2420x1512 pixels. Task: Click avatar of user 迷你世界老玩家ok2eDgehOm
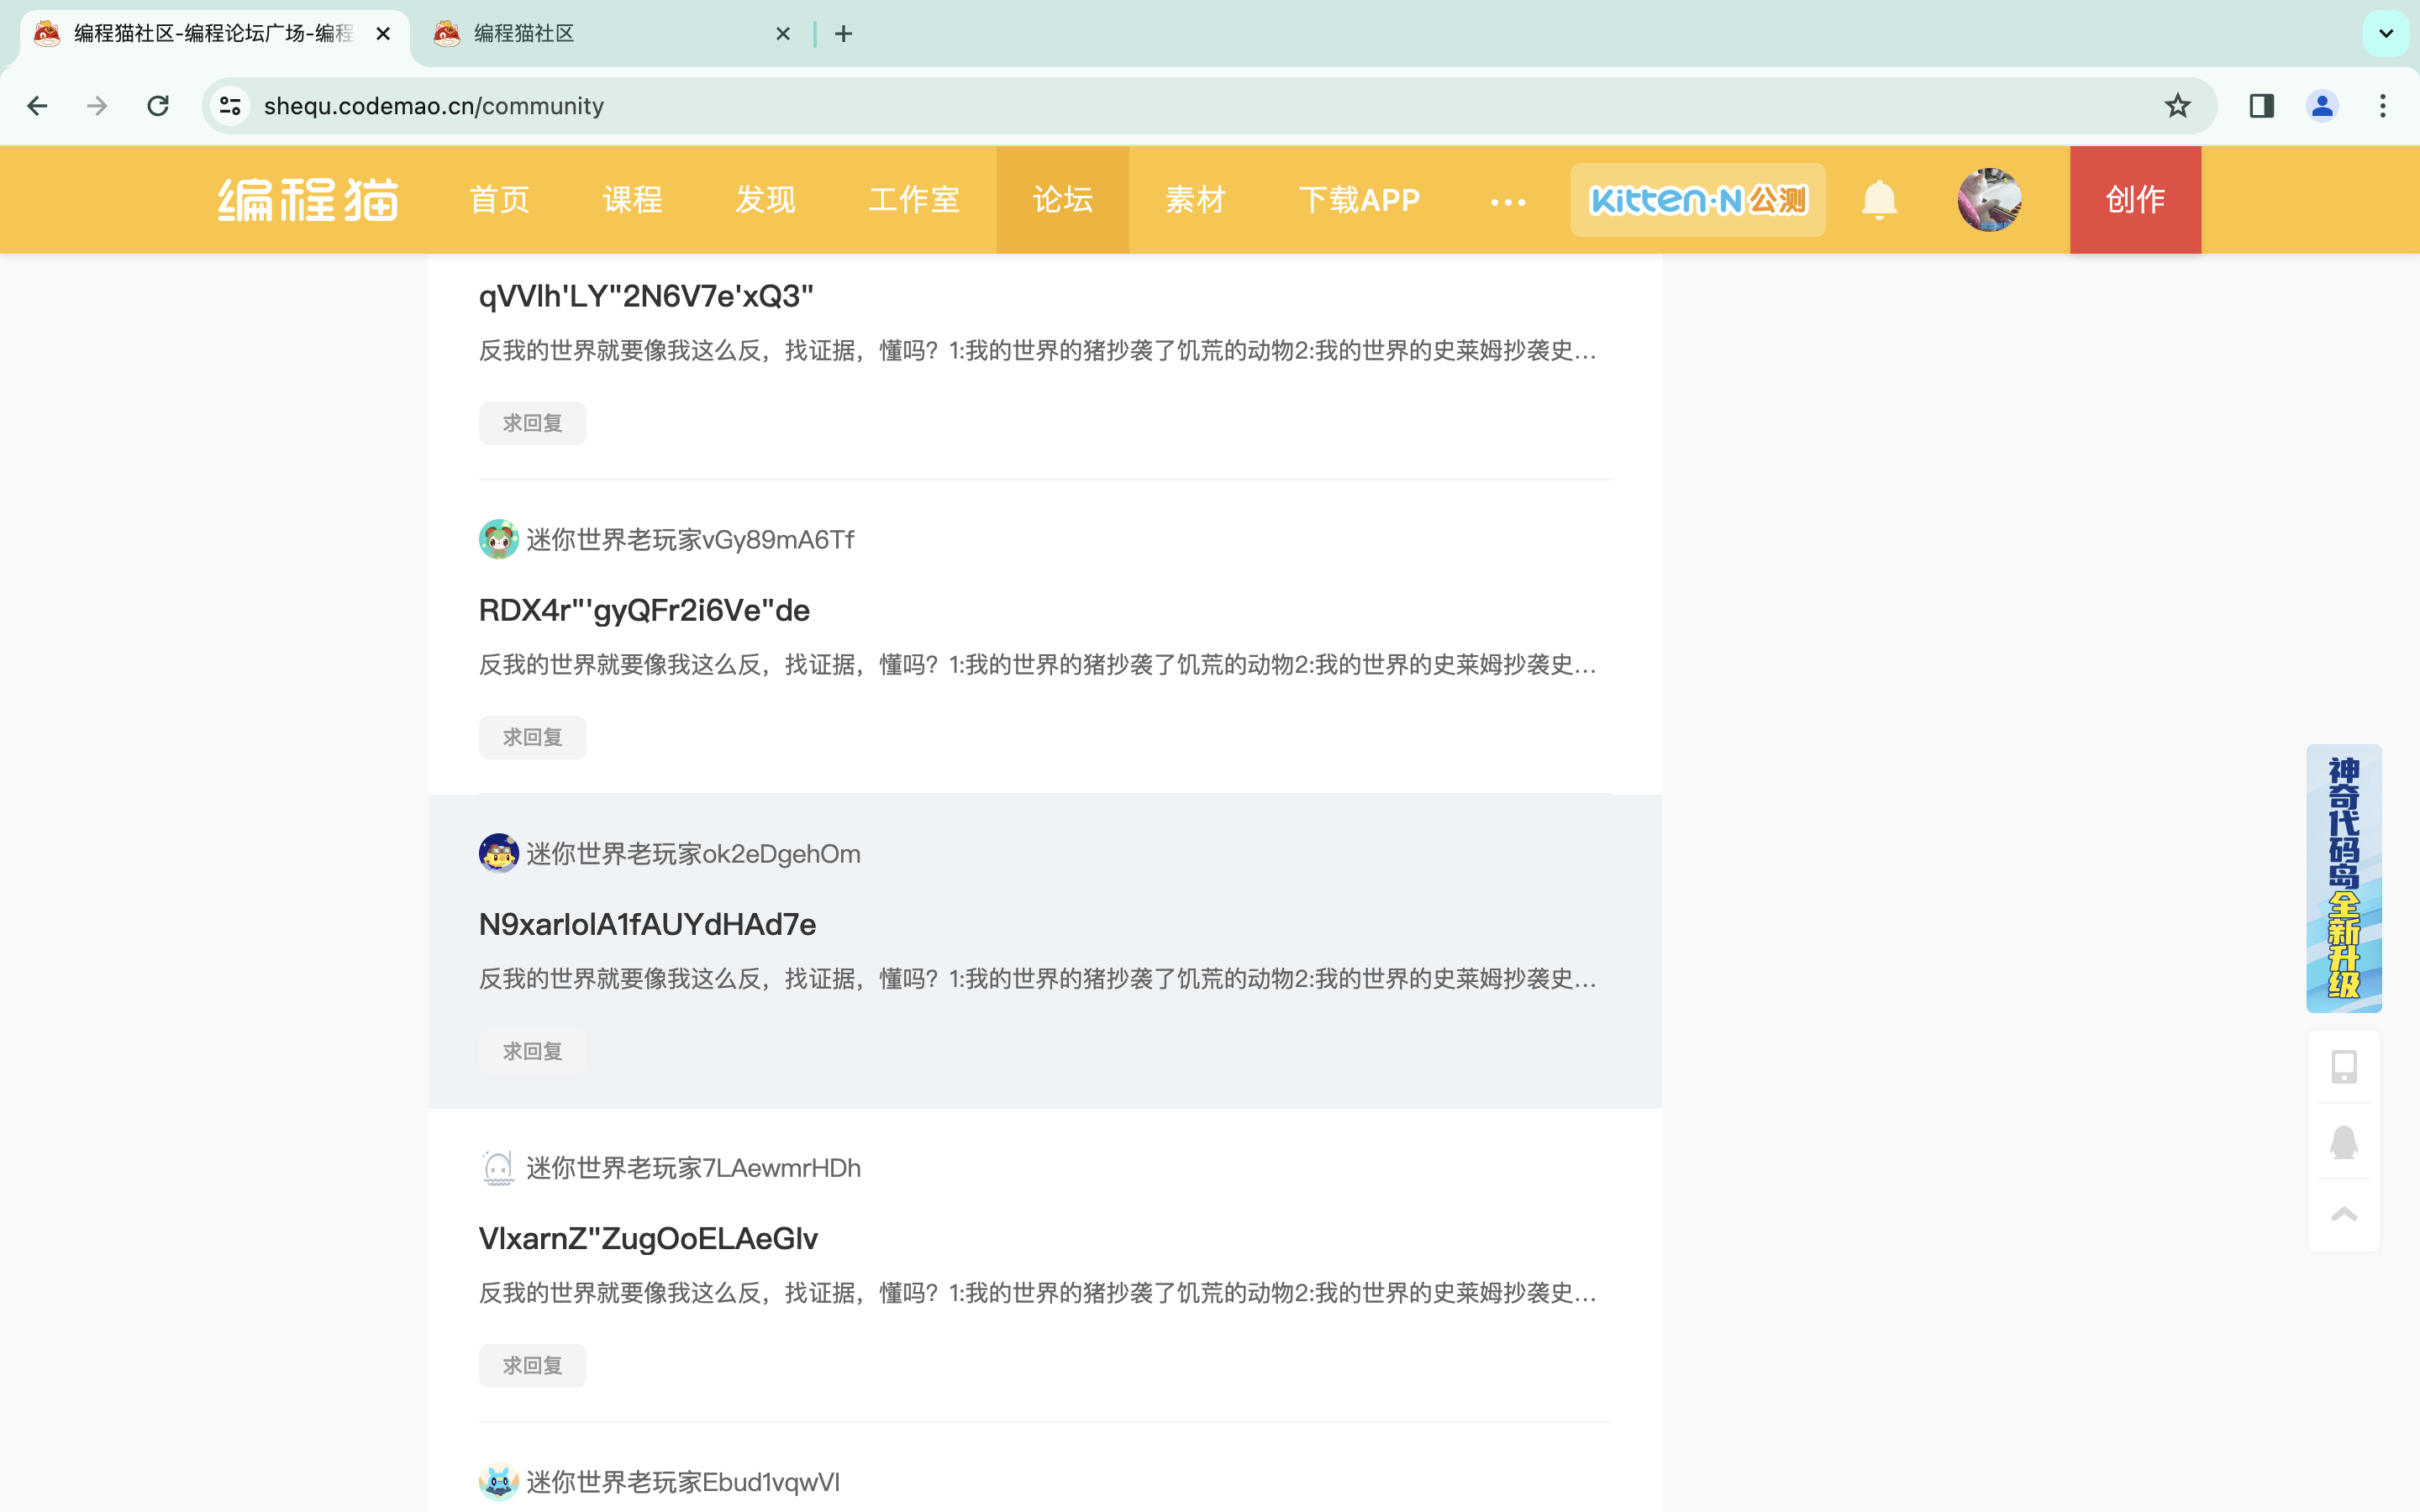[x=498, y=853]
